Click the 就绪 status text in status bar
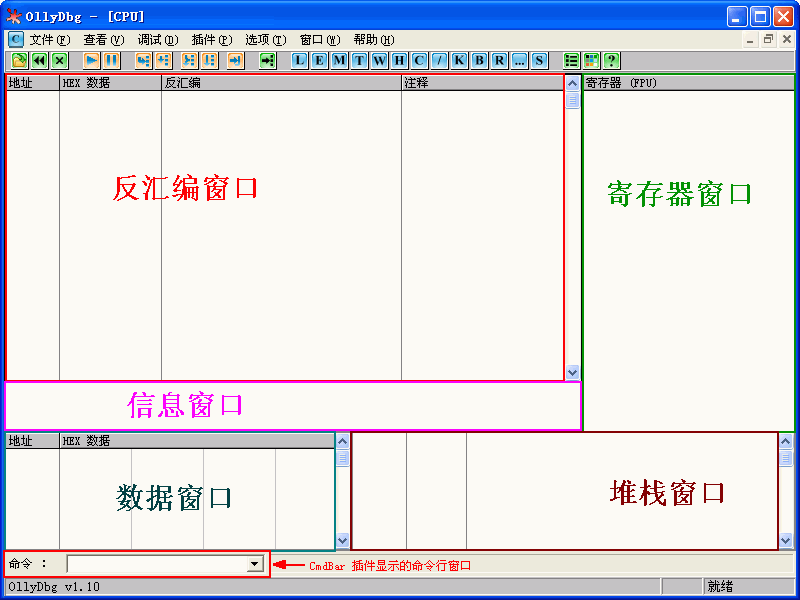 [x=720, y=586]
